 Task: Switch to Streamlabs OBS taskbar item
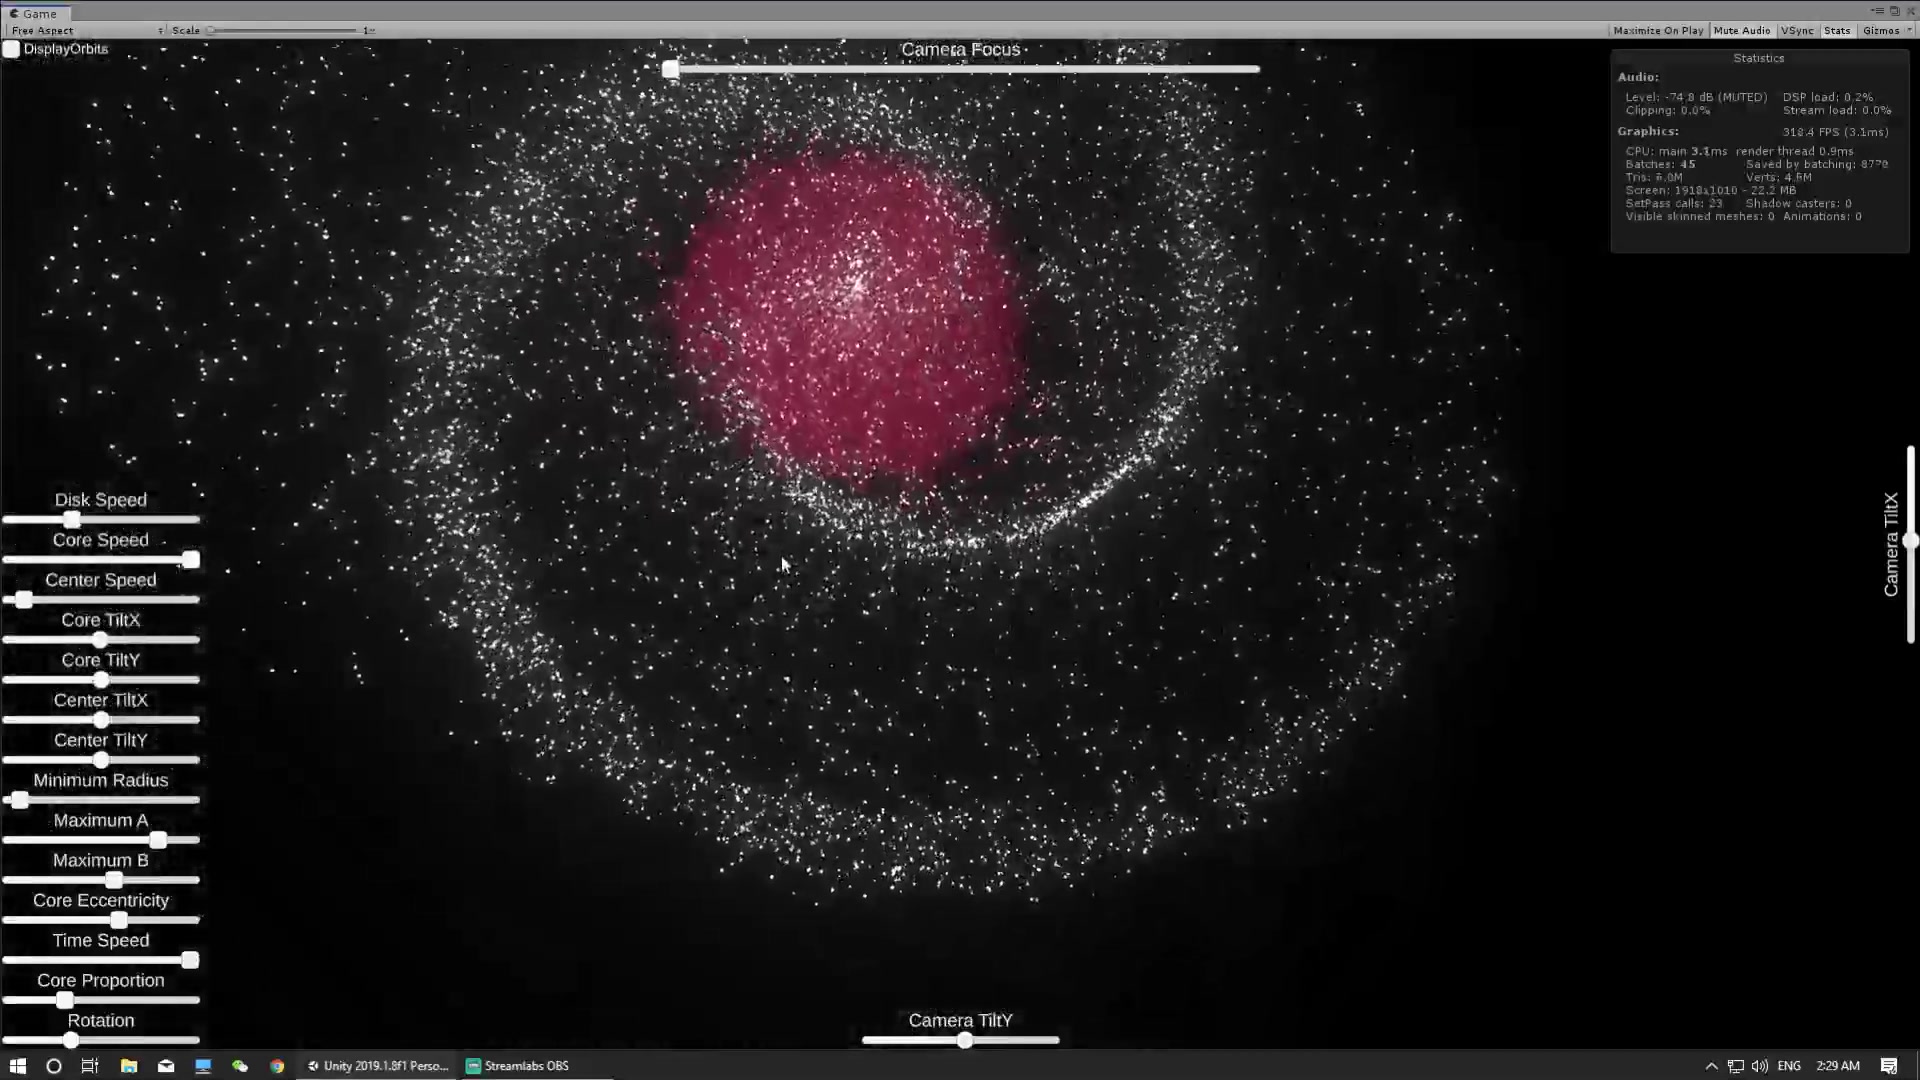[518, 1066]
